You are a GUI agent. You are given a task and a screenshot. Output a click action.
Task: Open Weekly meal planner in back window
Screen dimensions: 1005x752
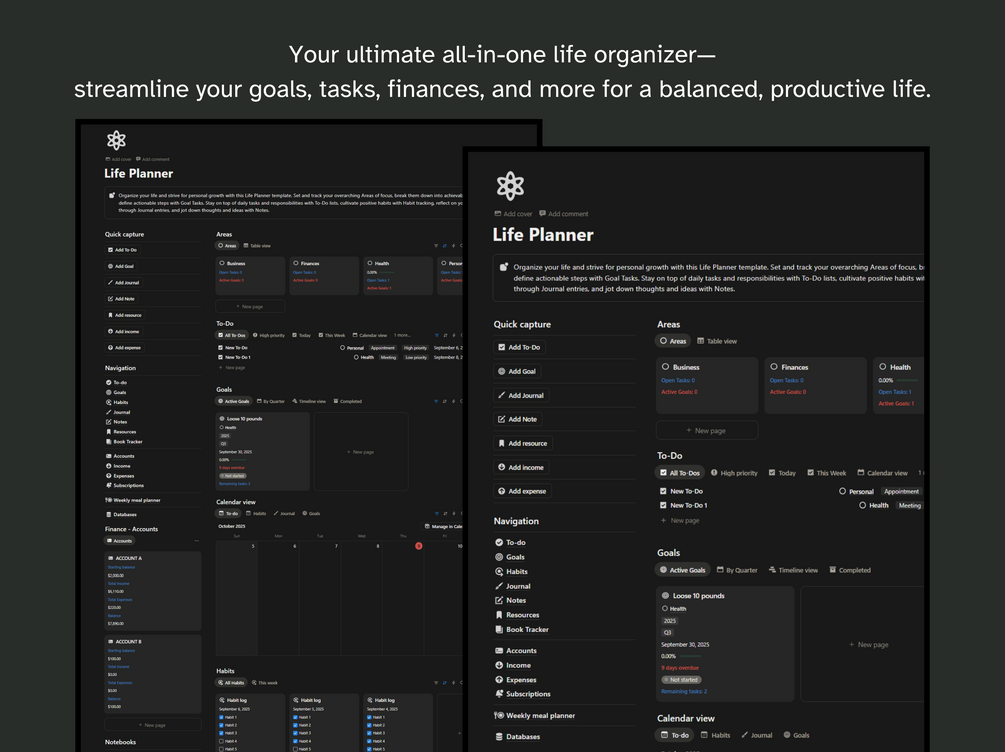point(133,500)
